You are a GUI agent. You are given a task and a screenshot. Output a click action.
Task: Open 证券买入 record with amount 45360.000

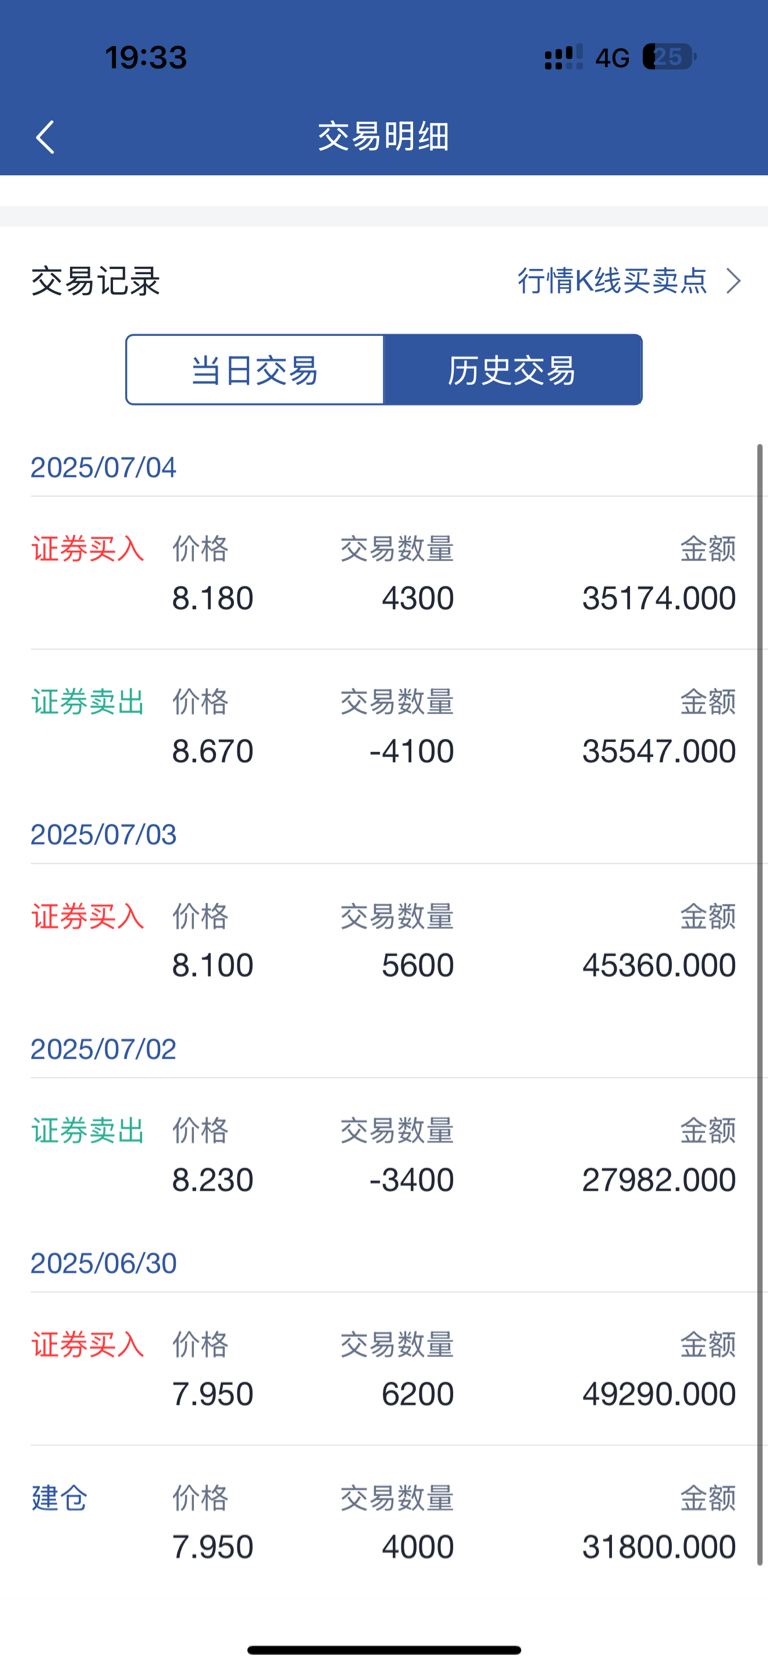[x=384, y=940]
